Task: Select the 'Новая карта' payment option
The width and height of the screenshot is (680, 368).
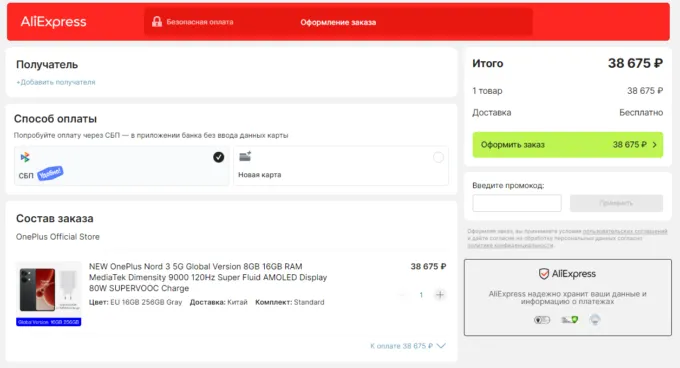Action: (x=341, y=166)
